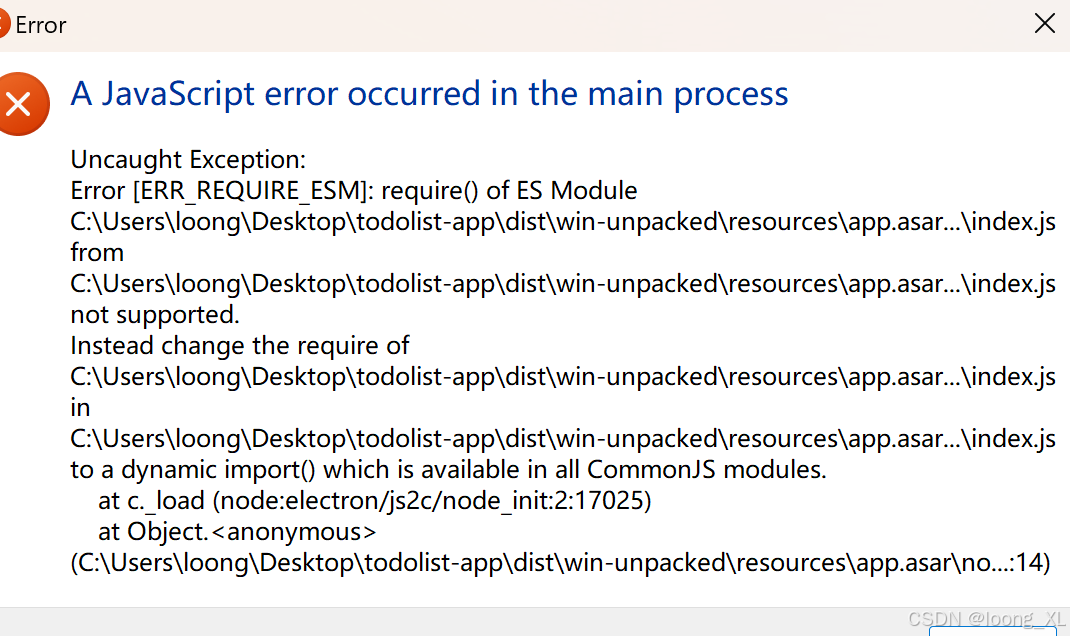Click the path below "Instead change the require of"
Image resolution: width=1070 pixels, height=636 pixels.
562,377
